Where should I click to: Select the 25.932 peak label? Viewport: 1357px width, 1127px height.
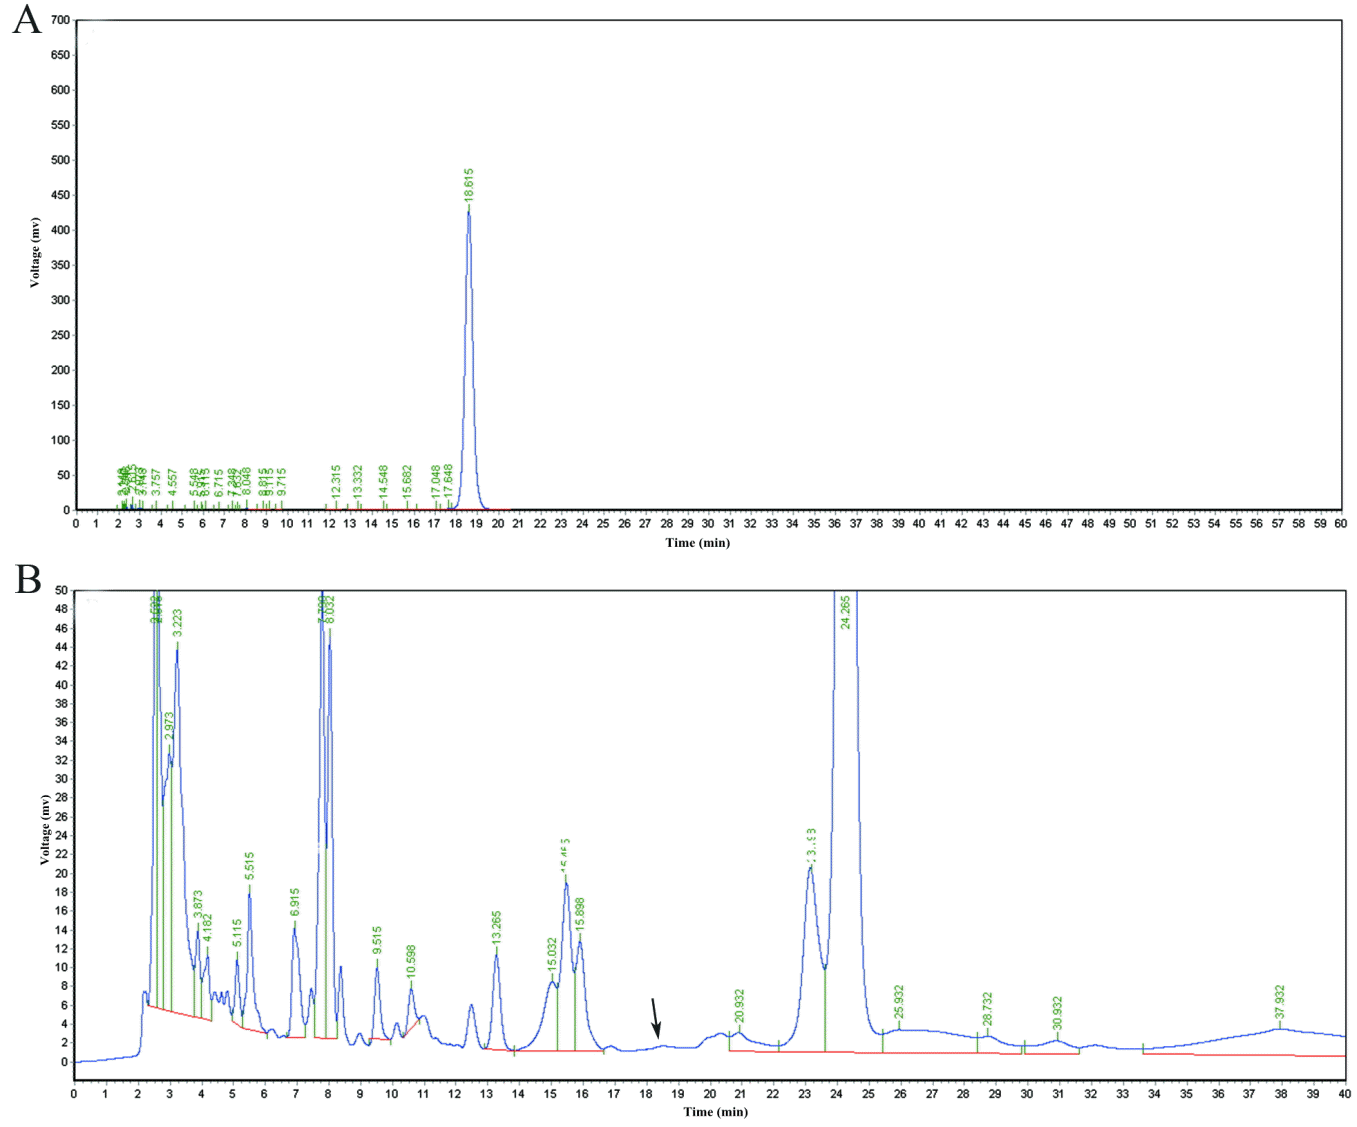click(x=899, y=1002)
